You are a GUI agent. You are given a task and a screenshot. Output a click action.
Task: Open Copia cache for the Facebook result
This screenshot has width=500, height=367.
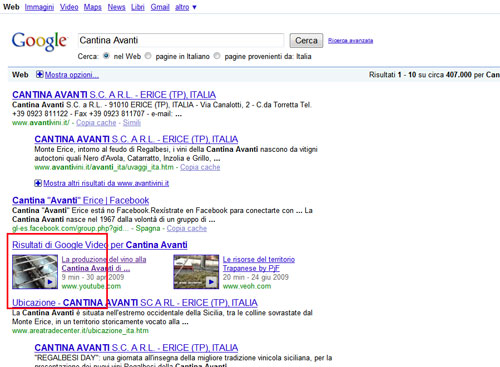[x=187, y=228]
